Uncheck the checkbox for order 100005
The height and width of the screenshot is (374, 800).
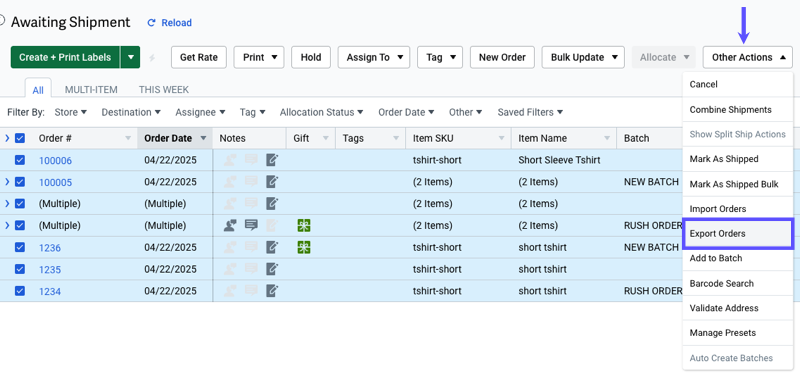[x=20, y=182]
